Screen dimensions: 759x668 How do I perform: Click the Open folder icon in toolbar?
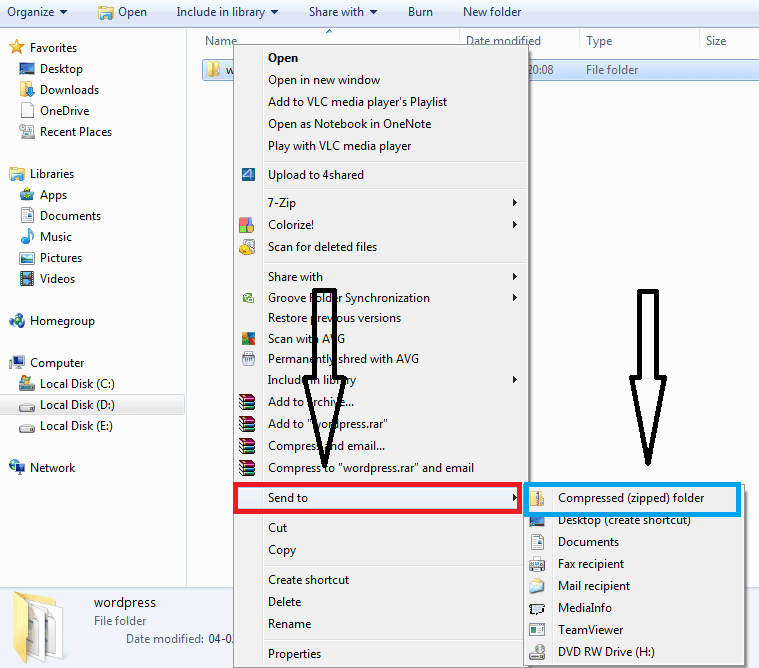pyautogui.click(x=105, y=12)
